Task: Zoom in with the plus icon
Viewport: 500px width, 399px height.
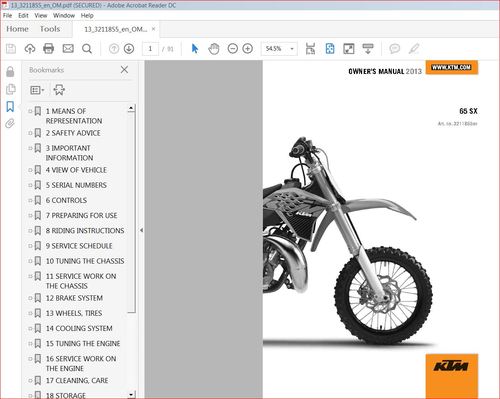Action: pyautogui.click(x=247, y=49)
